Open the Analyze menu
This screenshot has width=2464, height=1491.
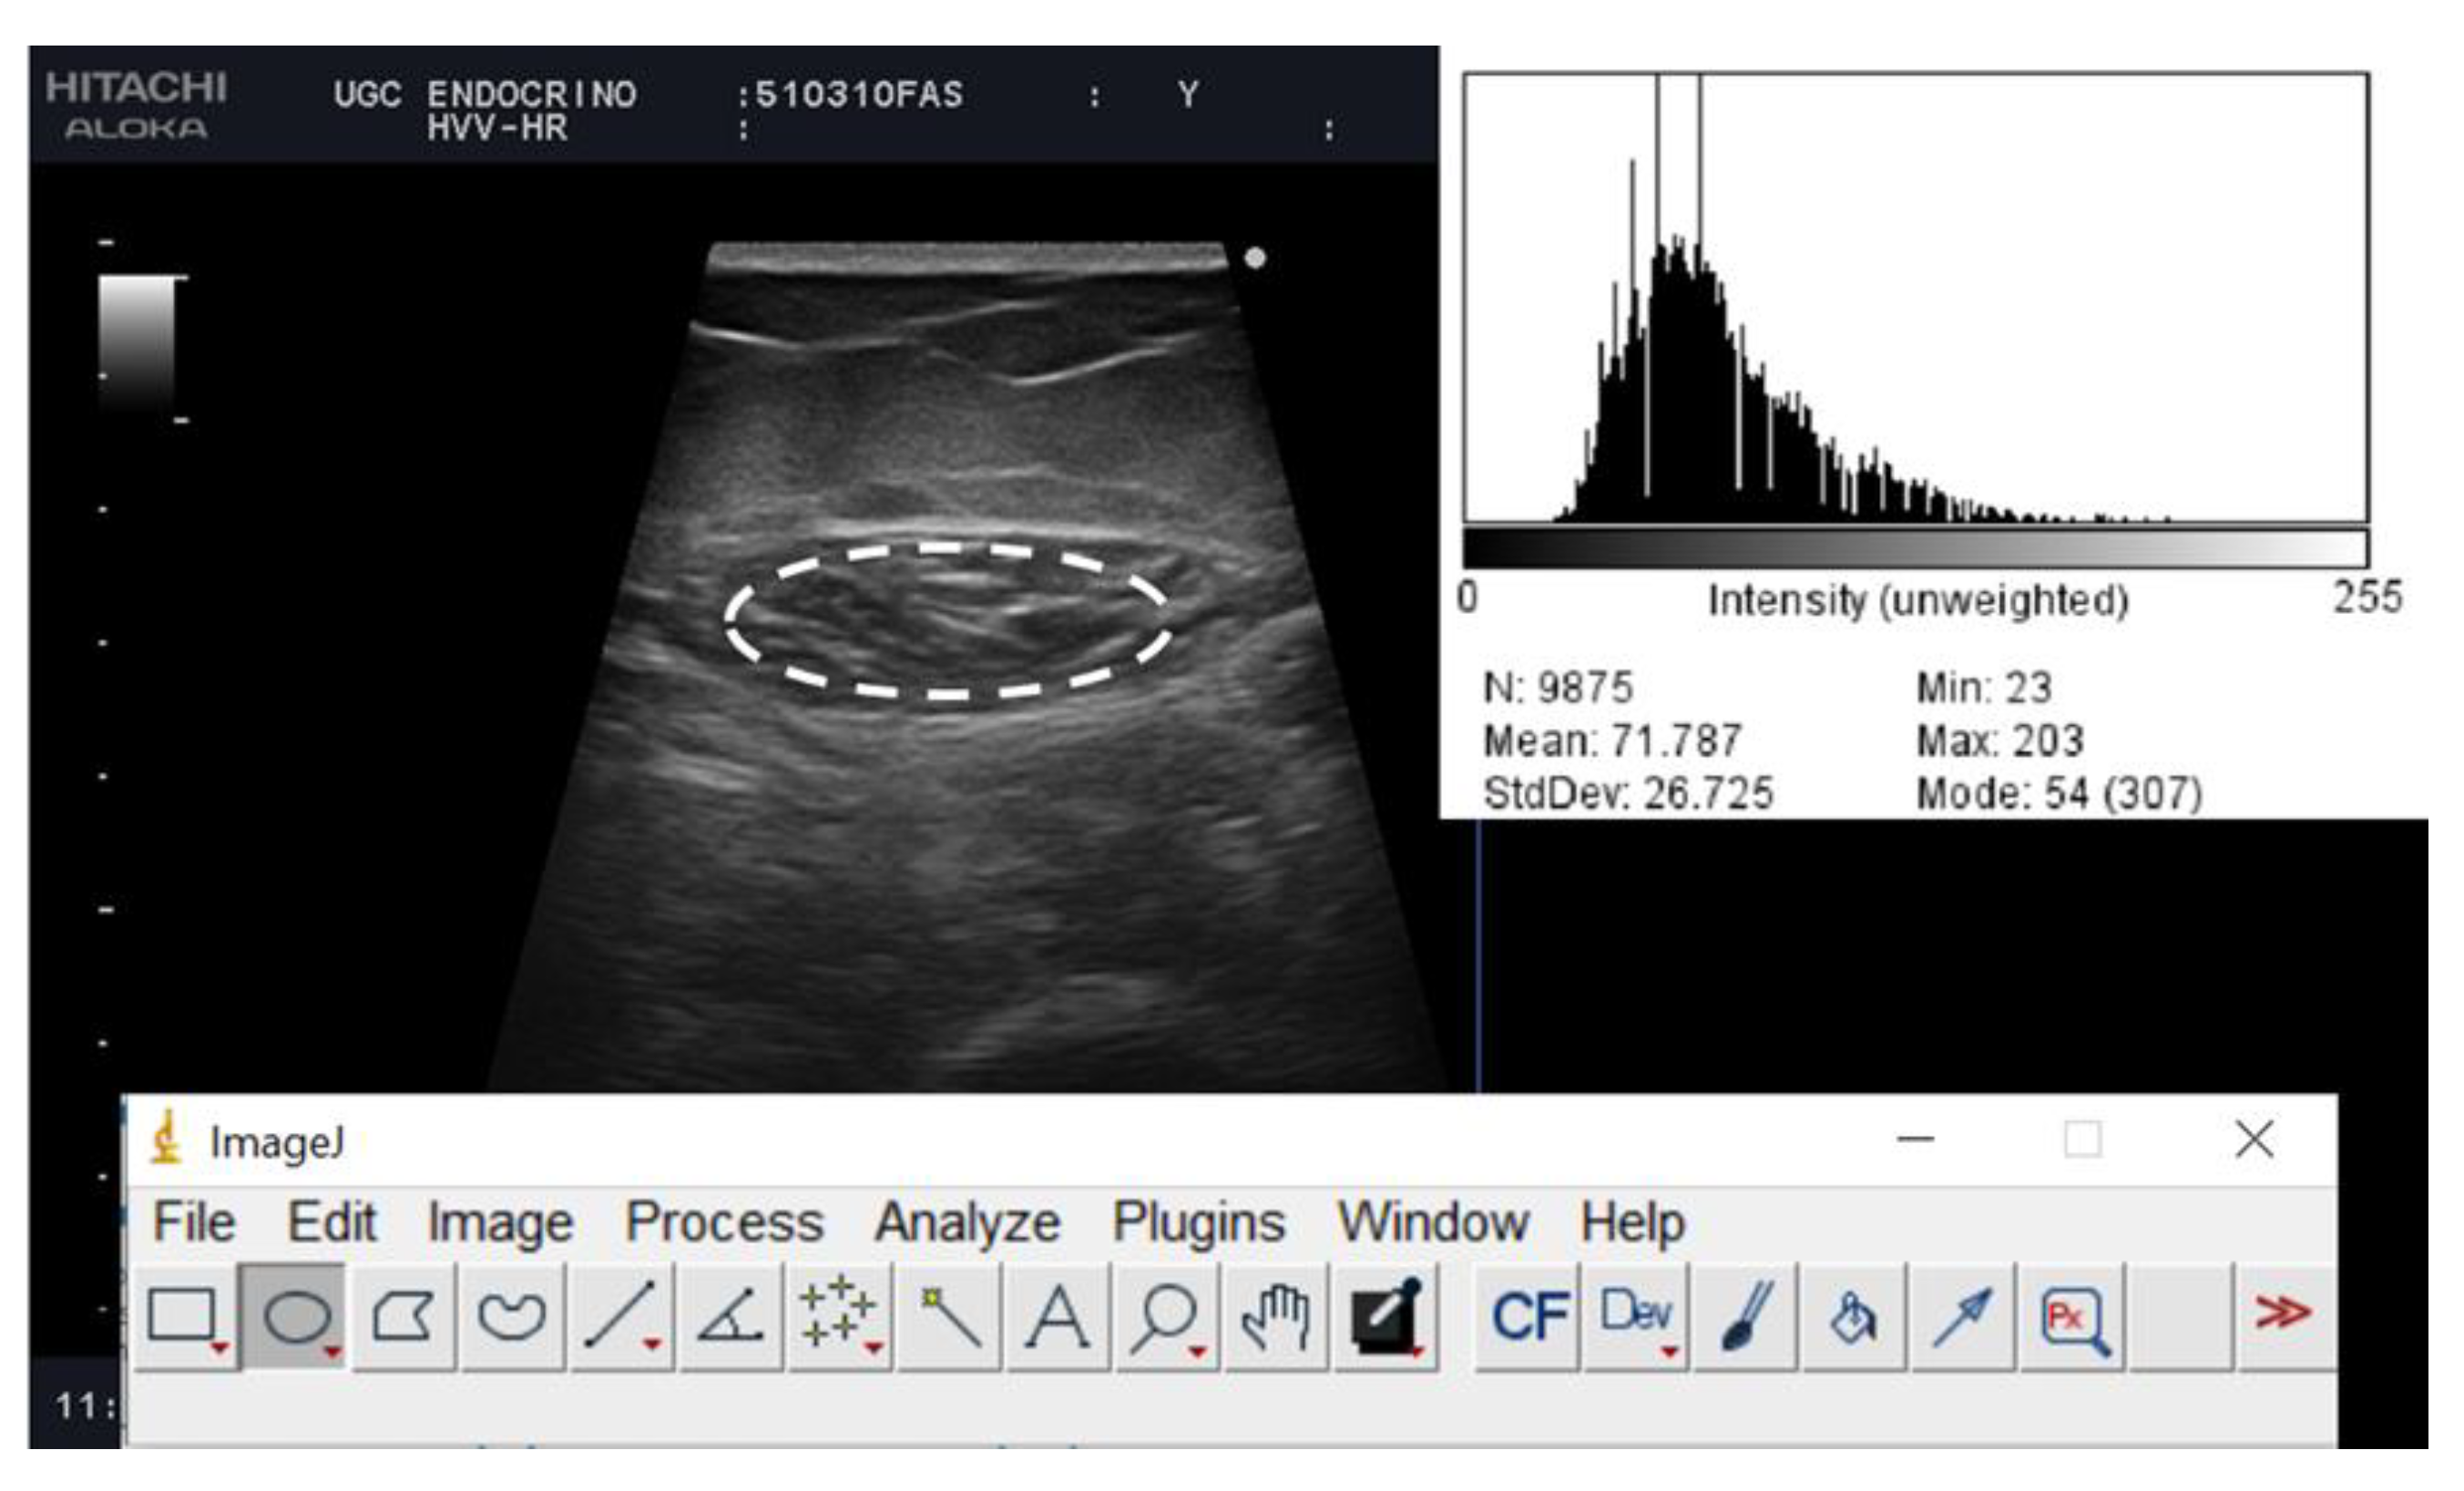[x=967, y=1223]
